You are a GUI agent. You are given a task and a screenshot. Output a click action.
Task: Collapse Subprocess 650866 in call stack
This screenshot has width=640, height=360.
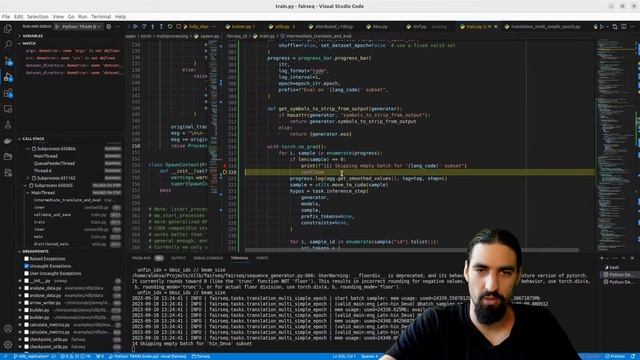28,149
